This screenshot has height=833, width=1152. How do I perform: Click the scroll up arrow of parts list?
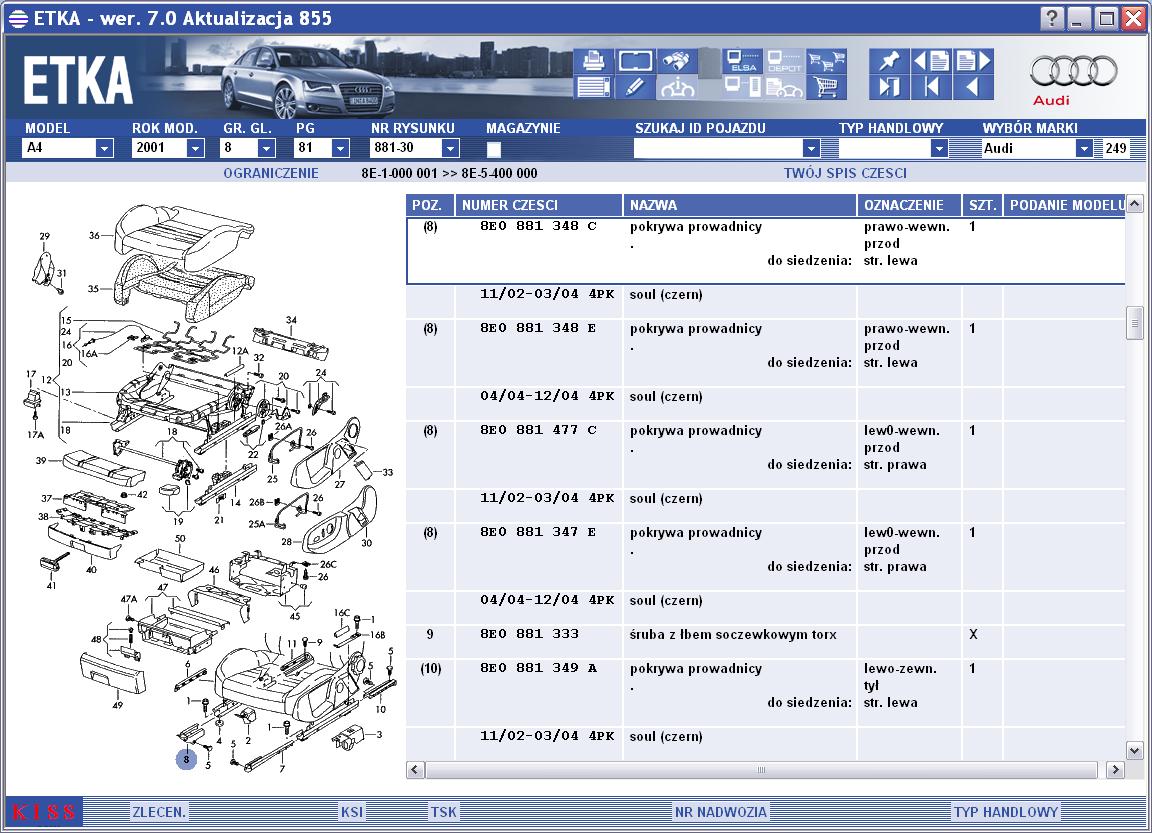1134,203
